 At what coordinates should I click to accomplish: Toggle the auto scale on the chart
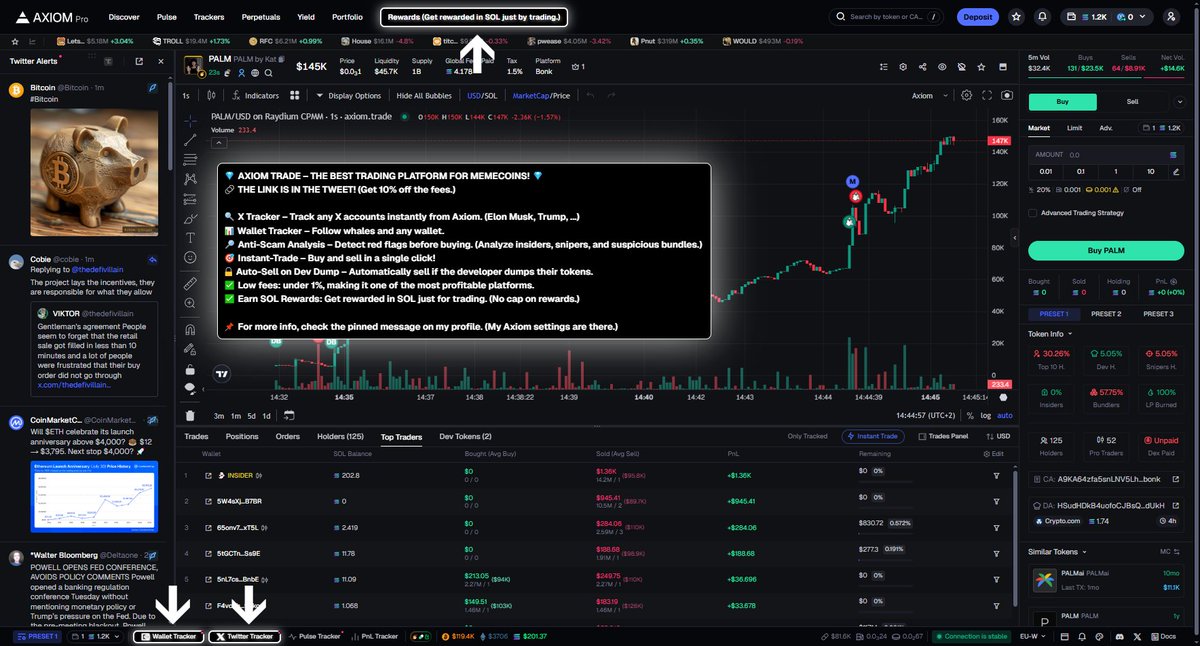tap(1005, 415)
